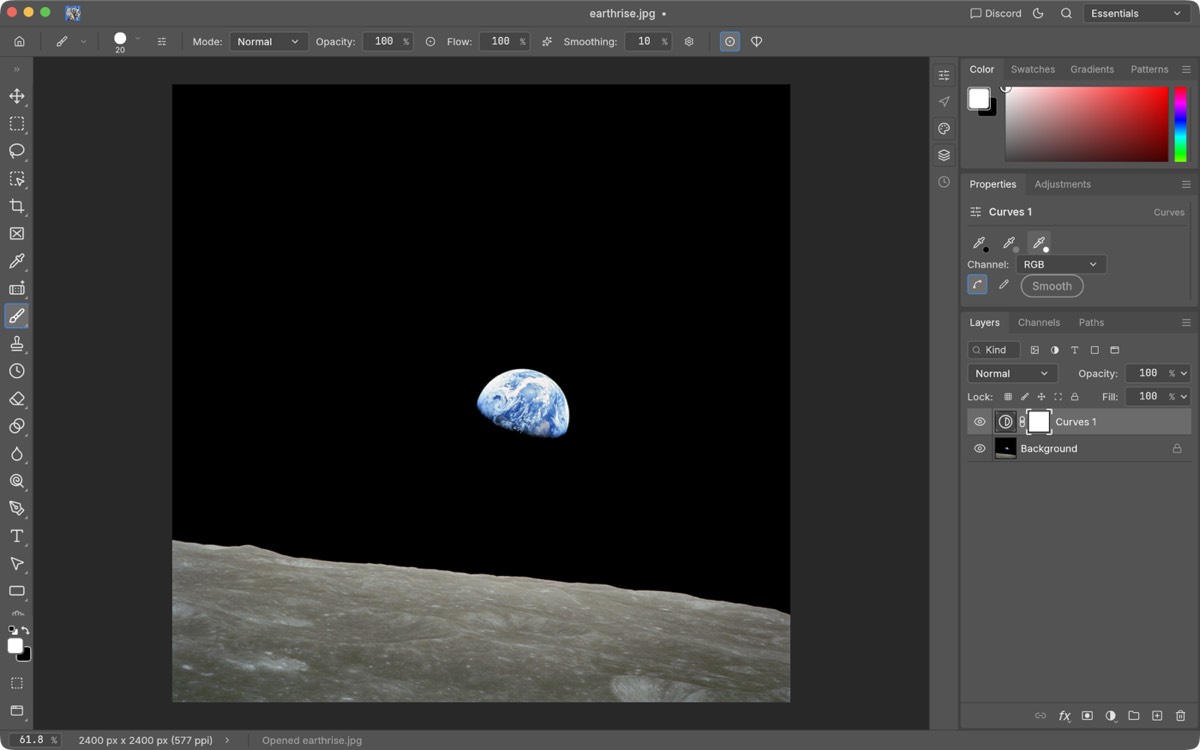1200x750 pixels.
Task: Select the Crop tool
Action: point(17,206)
